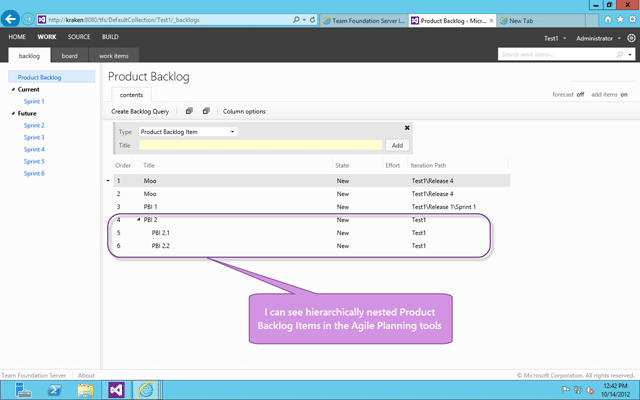
Task: Collapse the PBI 2 row
Action: (x=138, y=220)
